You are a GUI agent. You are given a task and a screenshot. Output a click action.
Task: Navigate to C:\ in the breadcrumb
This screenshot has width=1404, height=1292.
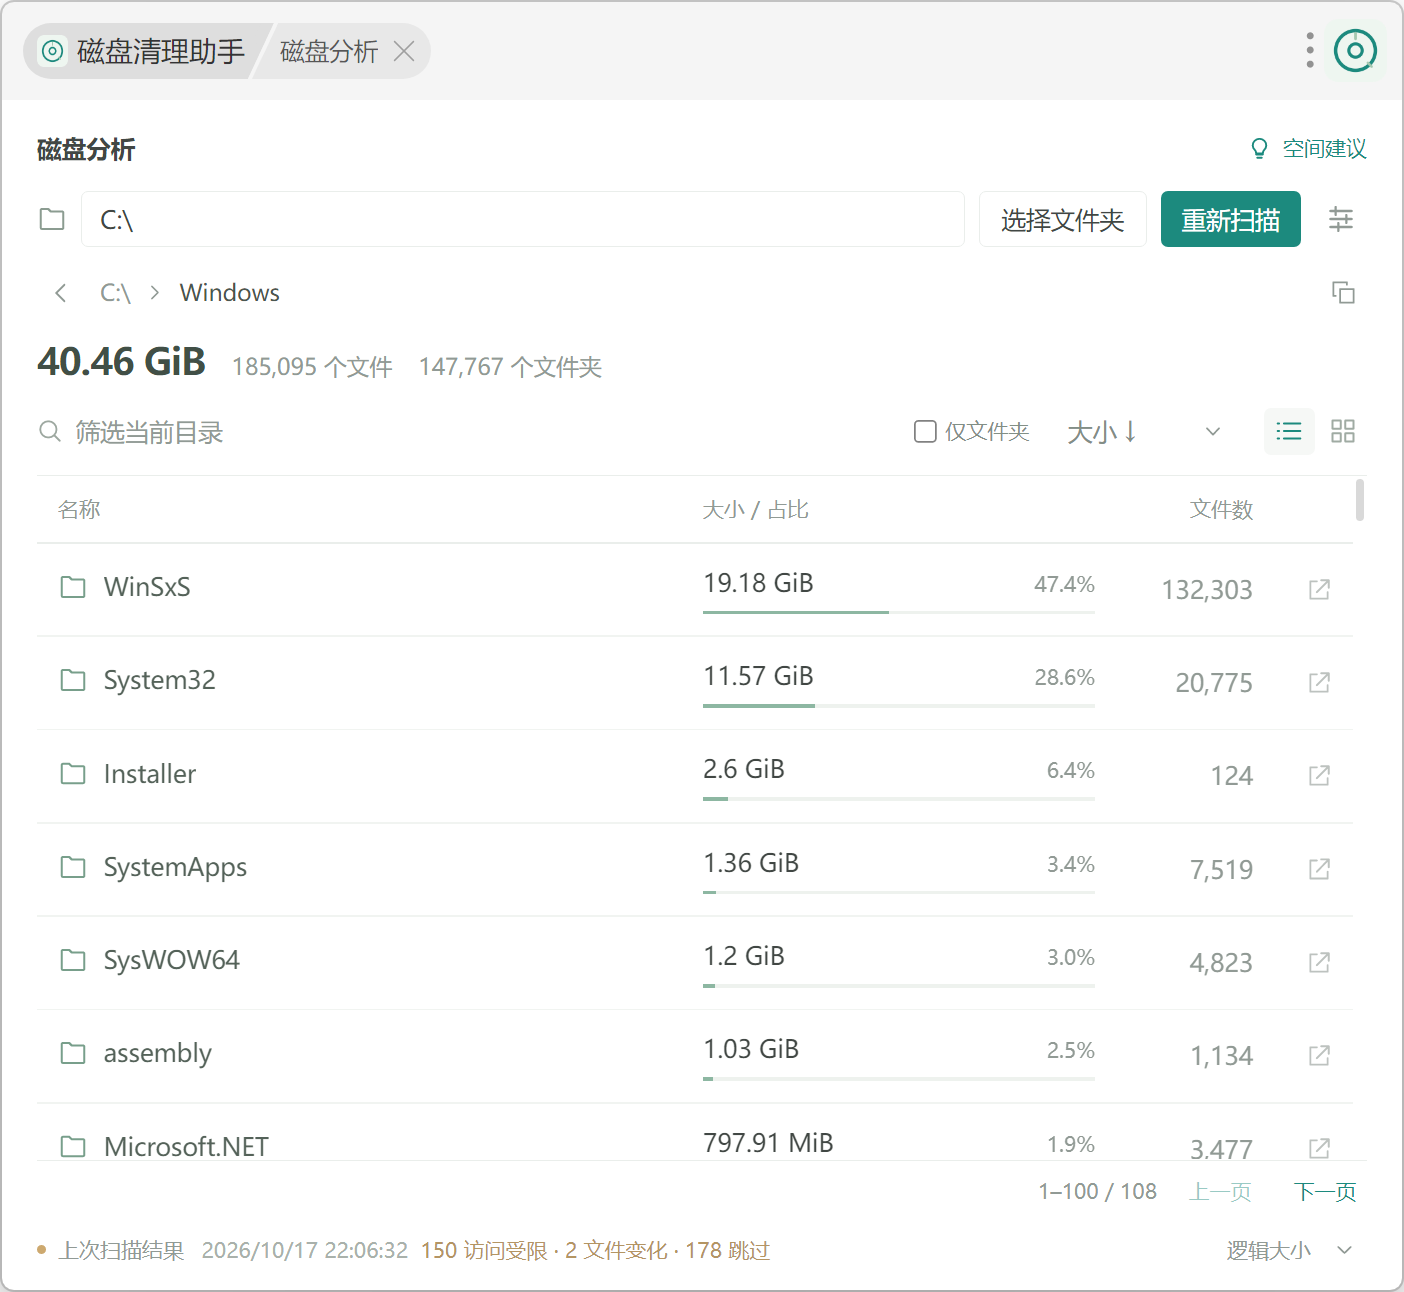pyautogui.click(x=115, y=292)
